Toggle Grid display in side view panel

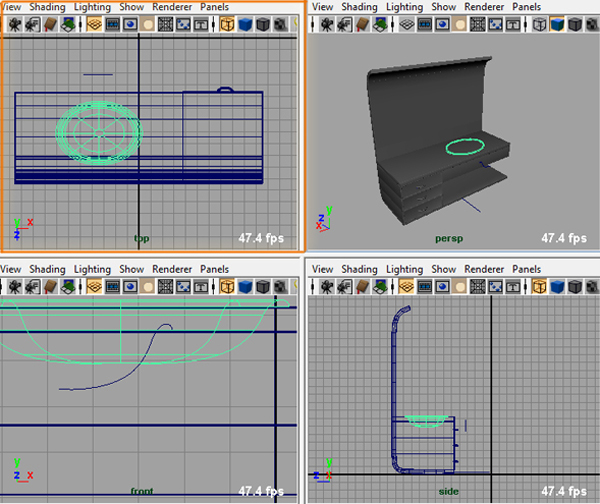point(406,287)
